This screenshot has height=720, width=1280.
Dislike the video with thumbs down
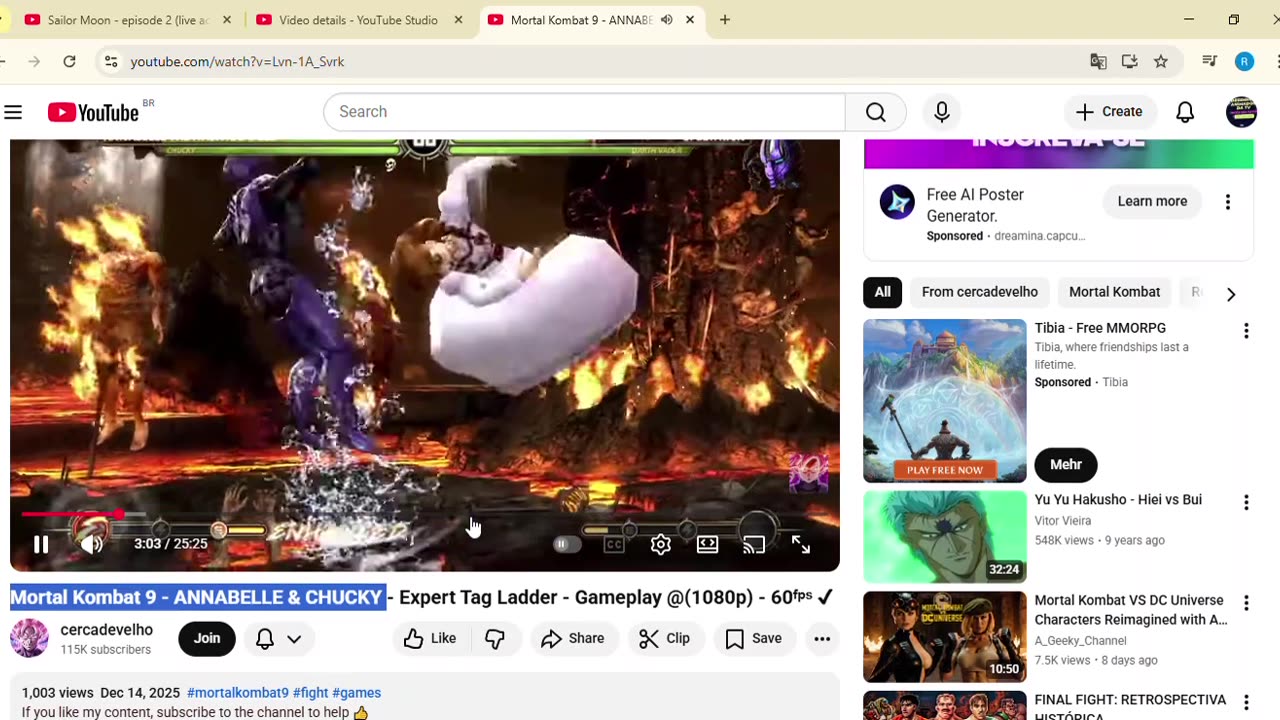click(495, 639)
